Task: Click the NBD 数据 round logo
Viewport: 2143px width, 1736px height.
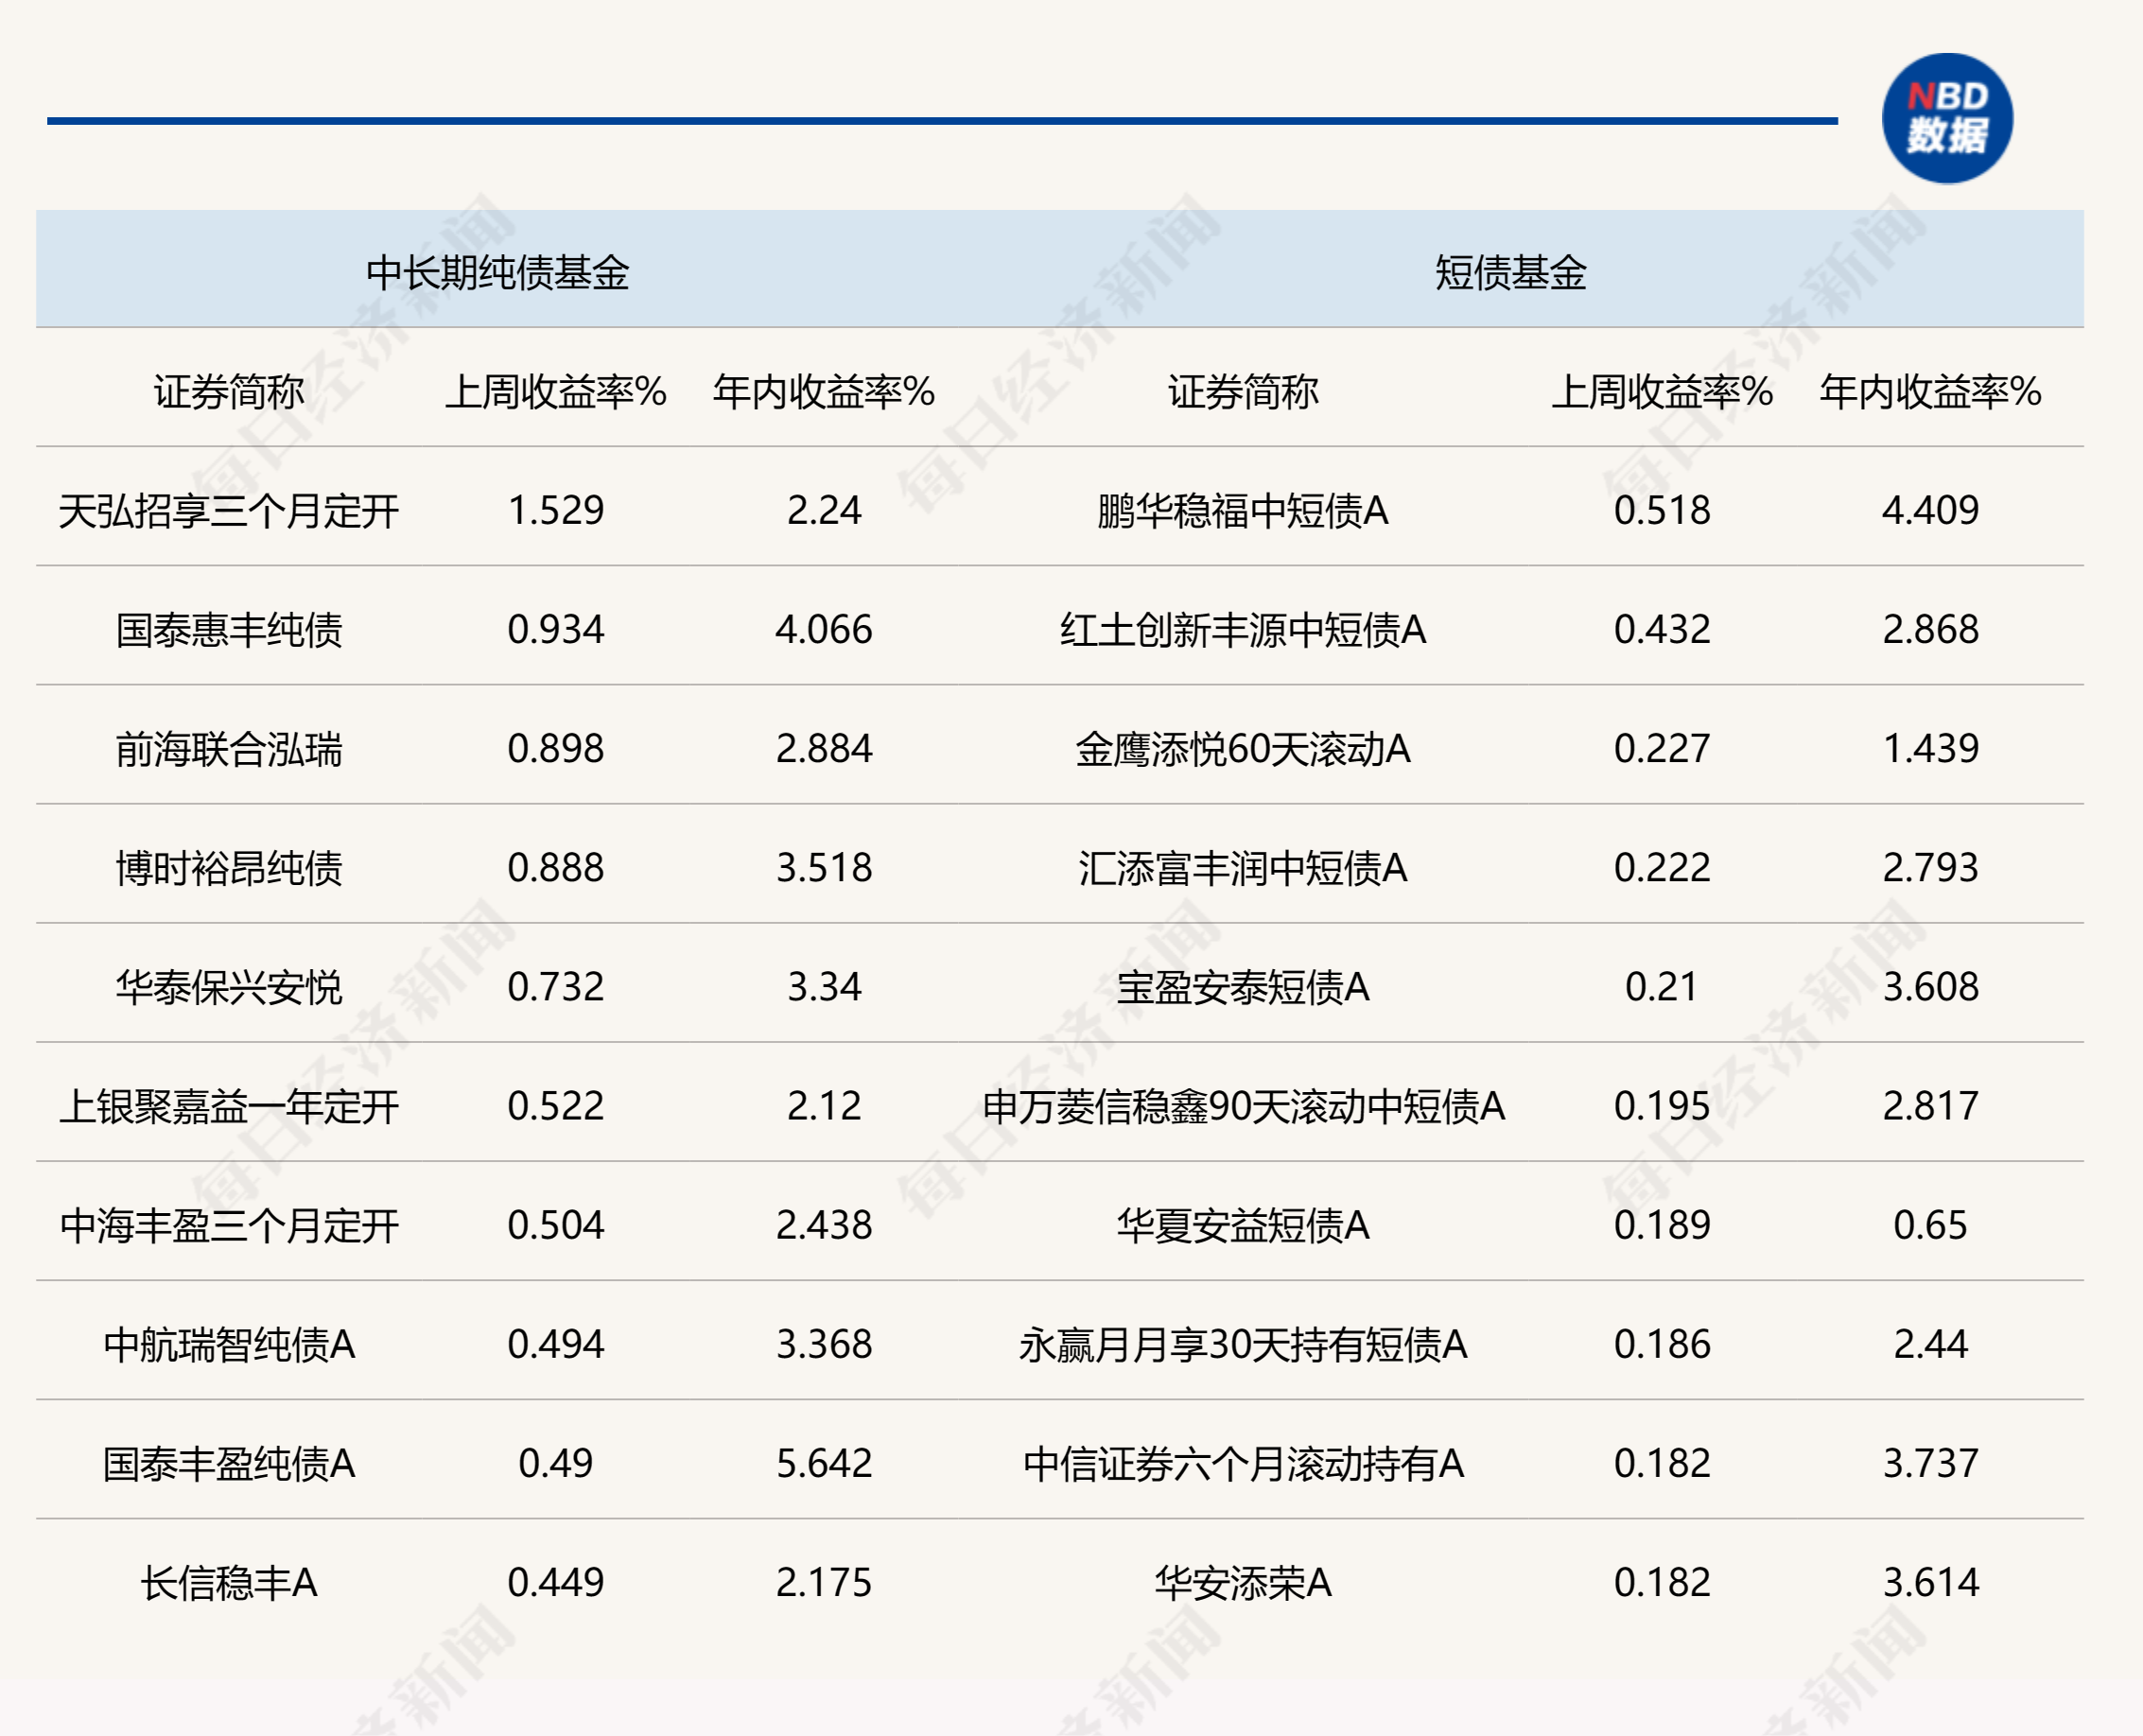Action: [x=1946, y=118]
